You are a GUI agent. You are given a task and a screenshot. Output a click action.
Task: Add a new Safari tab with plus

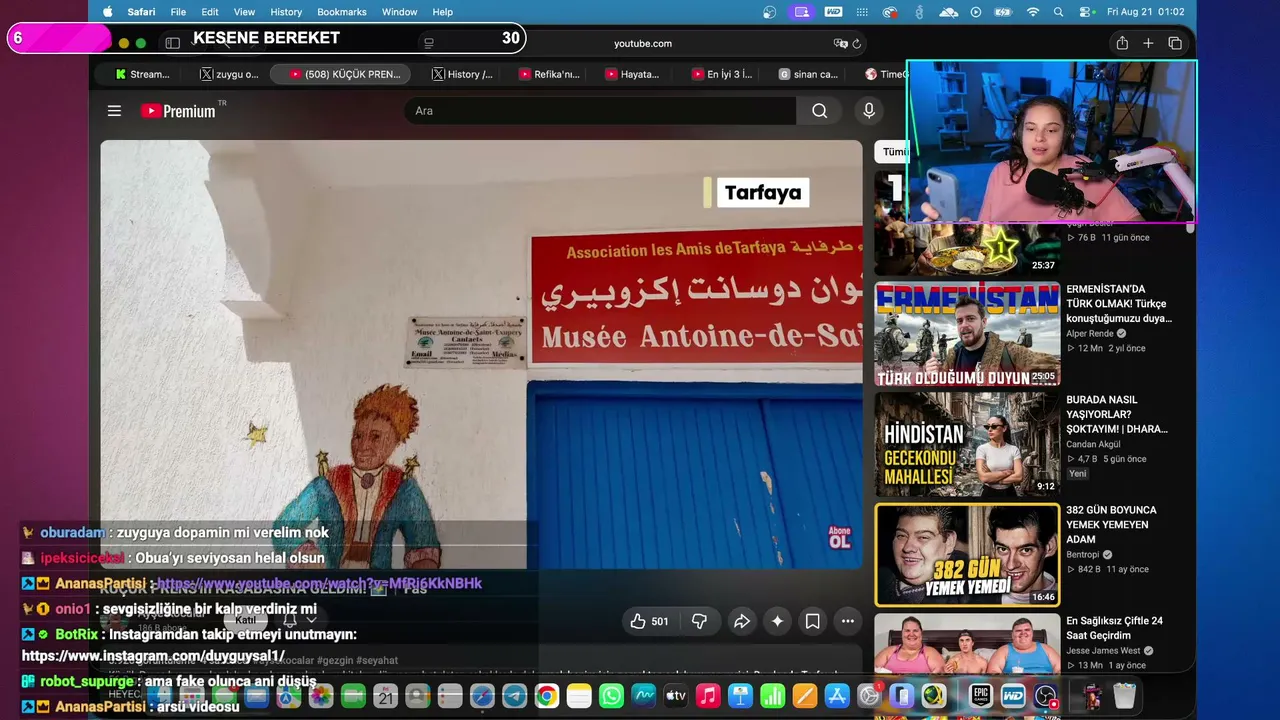(x=1148, y=43)
